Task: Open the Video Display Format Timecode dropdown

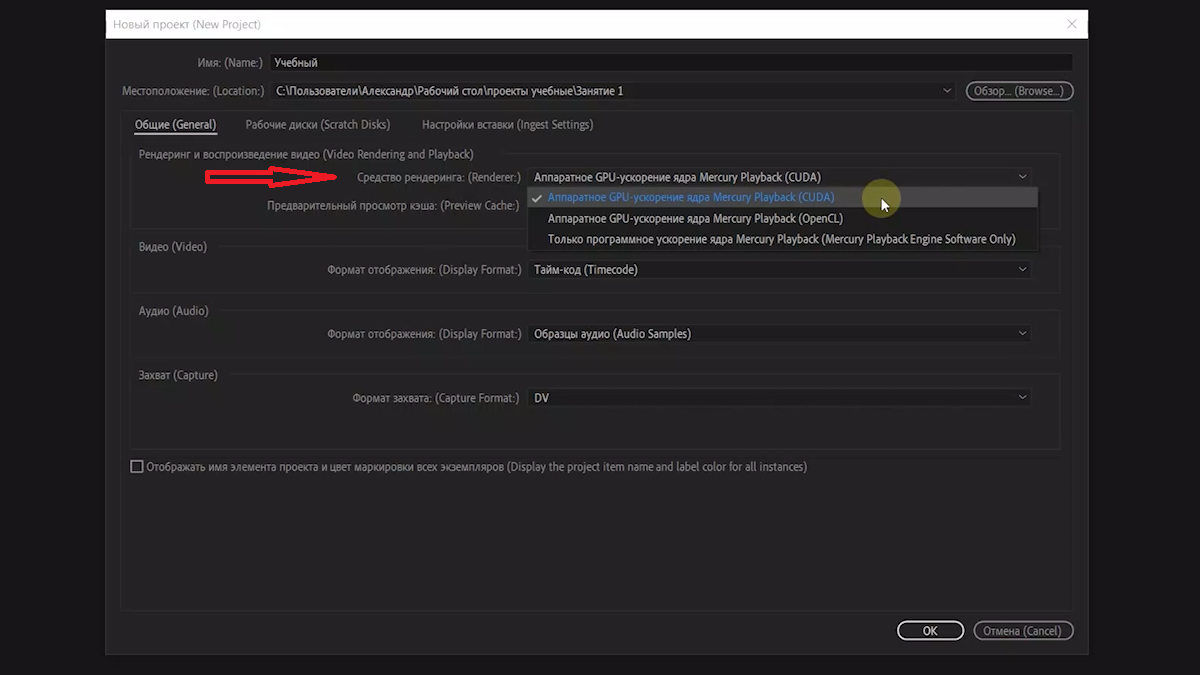Action: coord(780,269)
